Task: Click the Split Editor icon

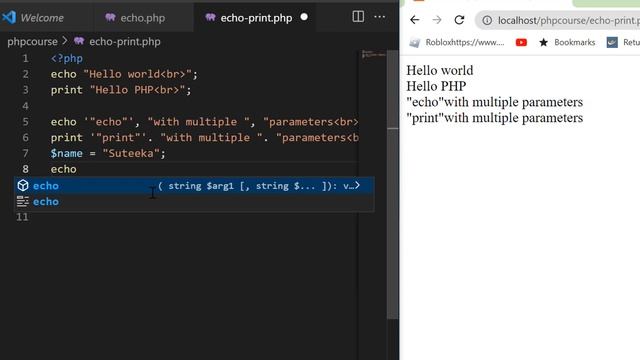Action: click(358, 17)
